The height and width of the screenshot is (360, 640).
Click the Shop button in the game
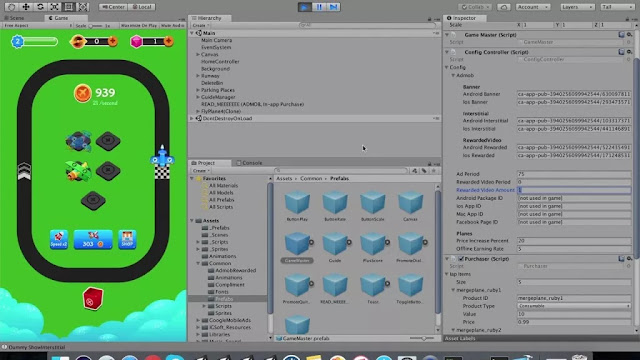[x=127, y=239]
